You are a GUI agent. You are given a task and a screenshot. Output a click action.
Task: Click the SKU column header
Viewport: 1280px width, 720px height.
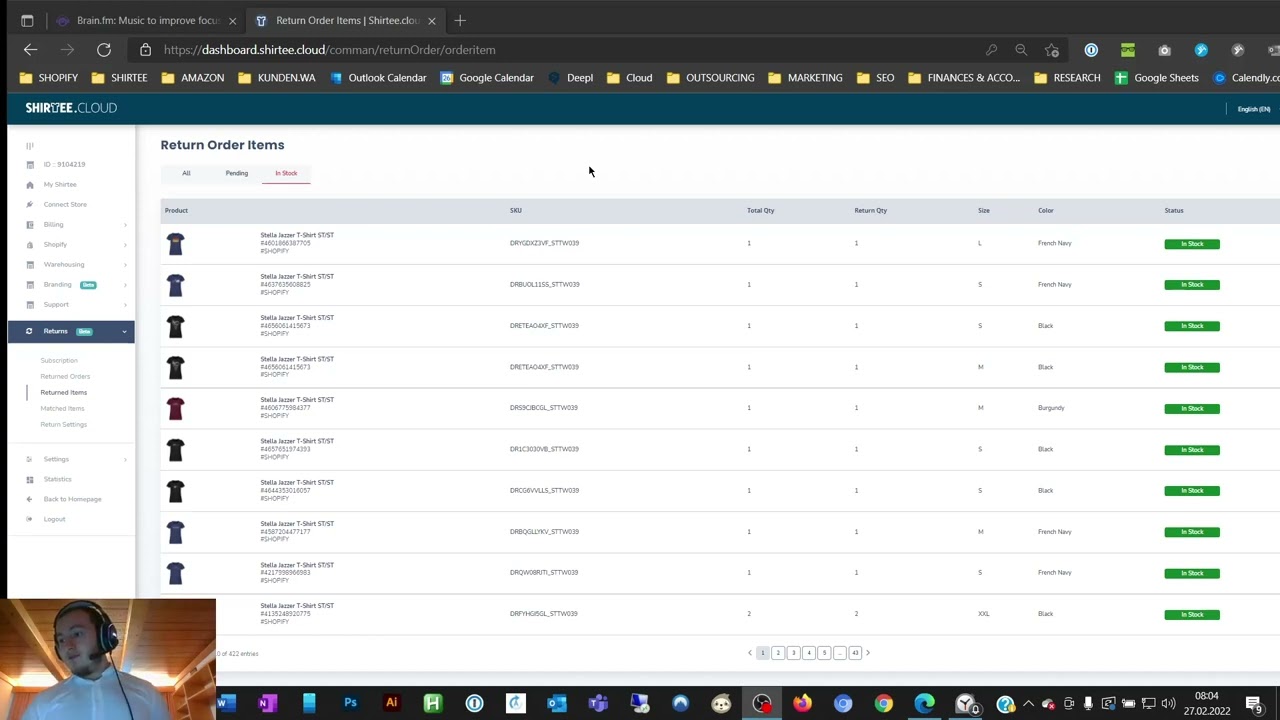tap(516, 211)
